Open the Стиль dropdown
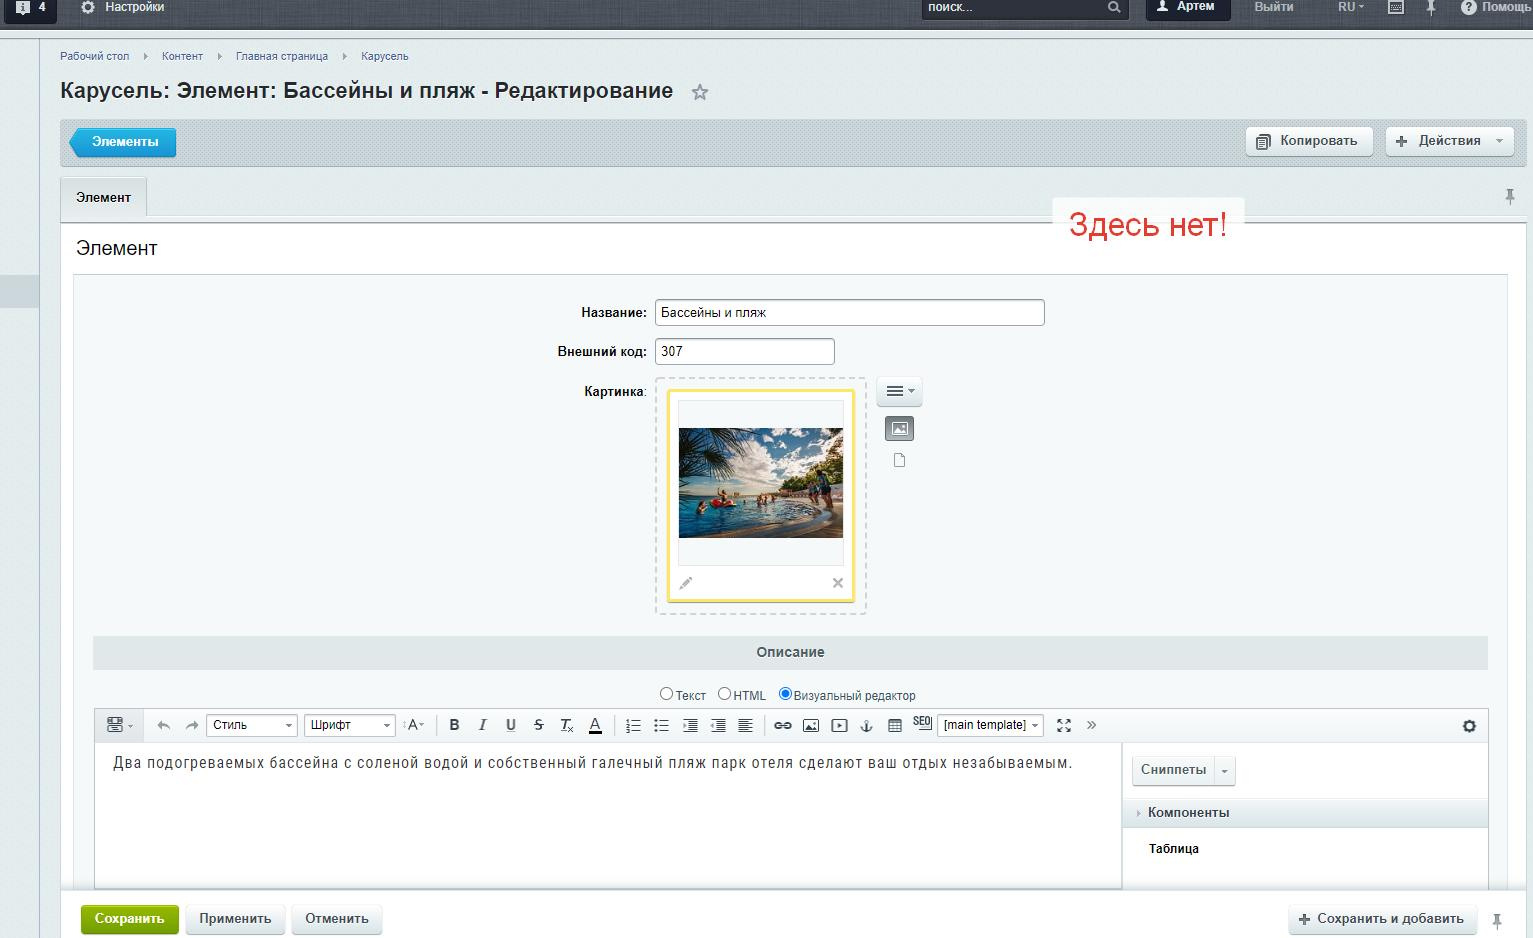The image size is (1533, 938). click(252, 725)
